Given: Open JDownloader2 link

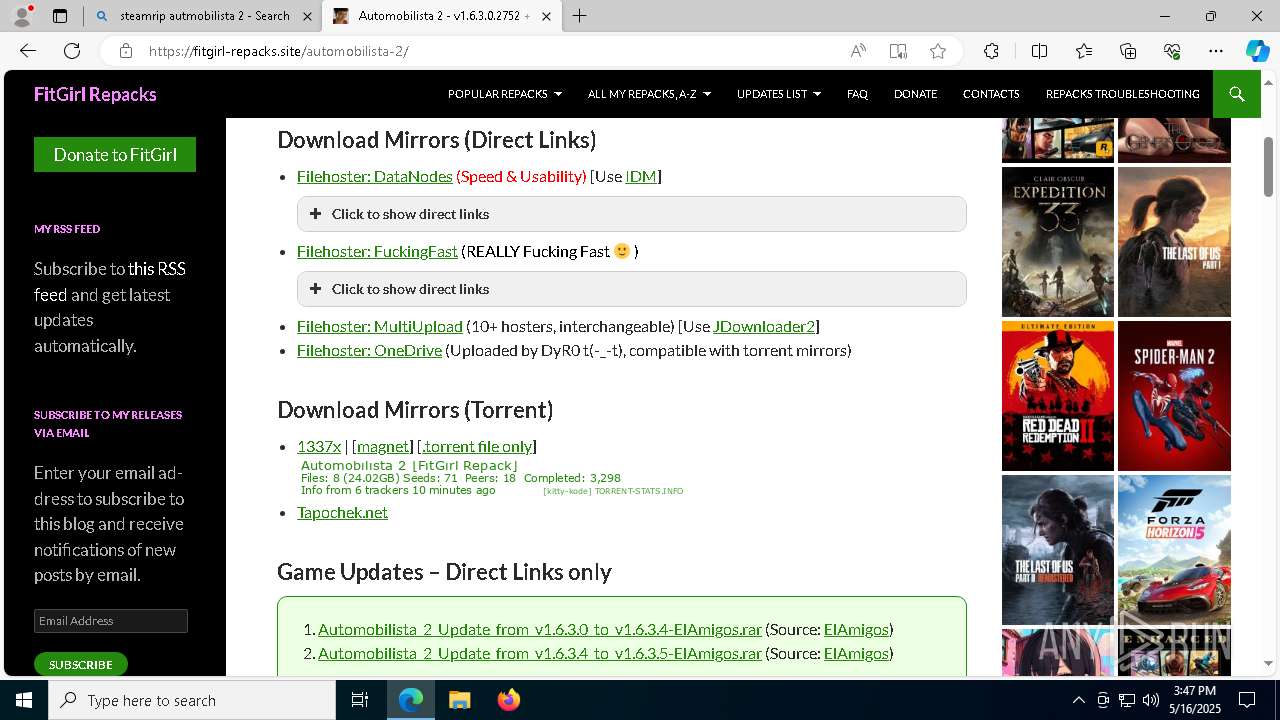Looking at the screenshot, I should tap(764, 326).
